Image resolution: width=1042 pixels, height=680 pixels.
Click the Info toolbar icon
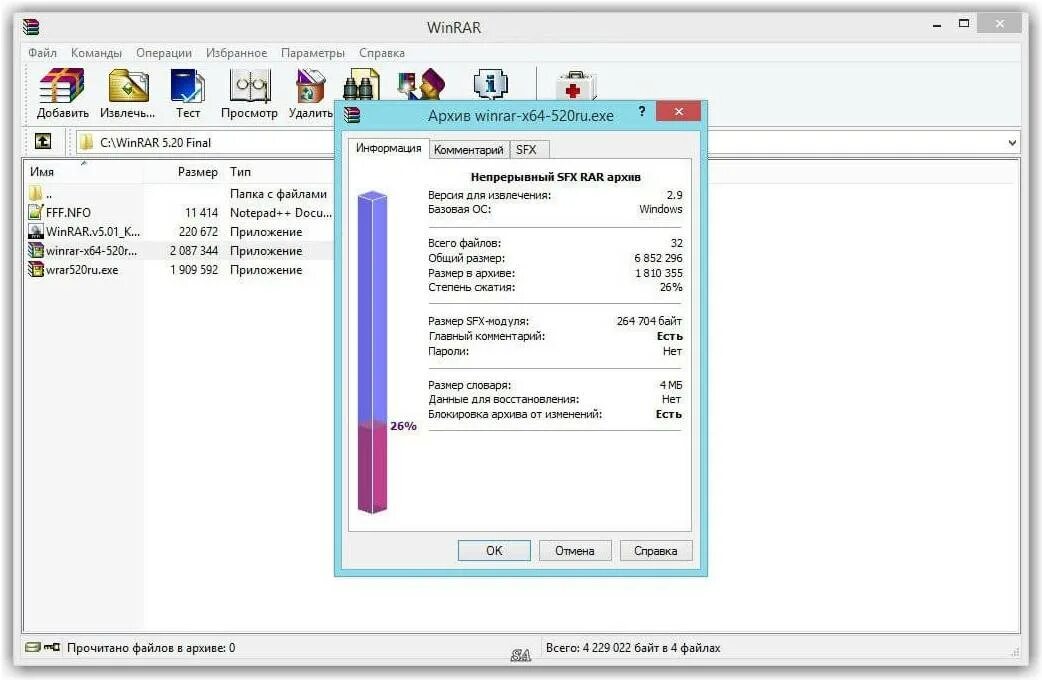490,84
